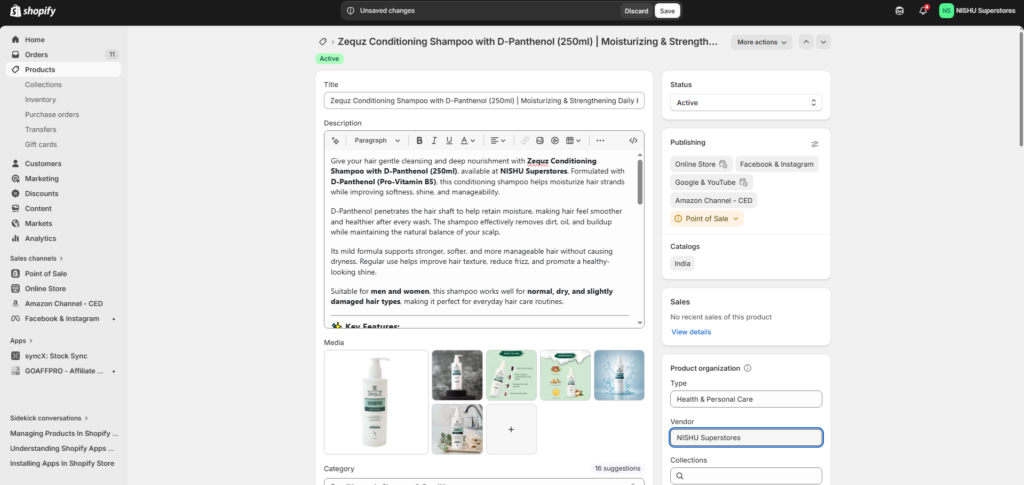Open Installing Apps In Shopify Store conversation

(x=62, y=463)
